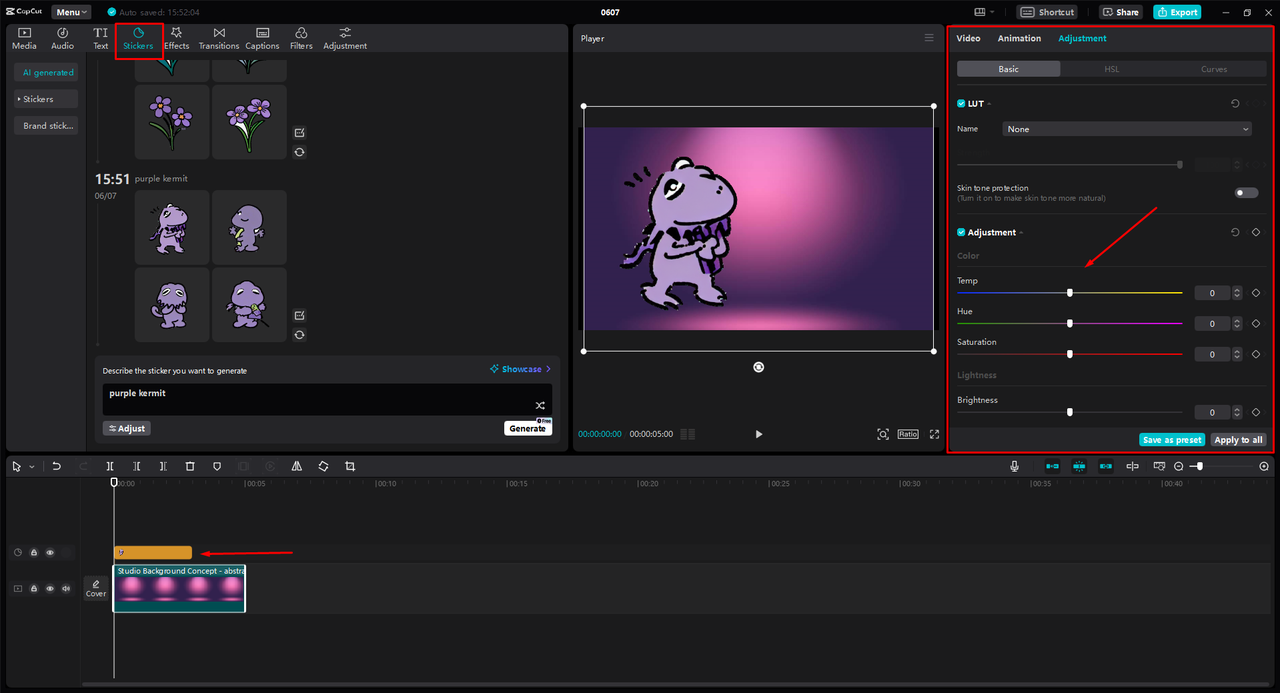Click the Adjust button under the prompt

(127, 428)
